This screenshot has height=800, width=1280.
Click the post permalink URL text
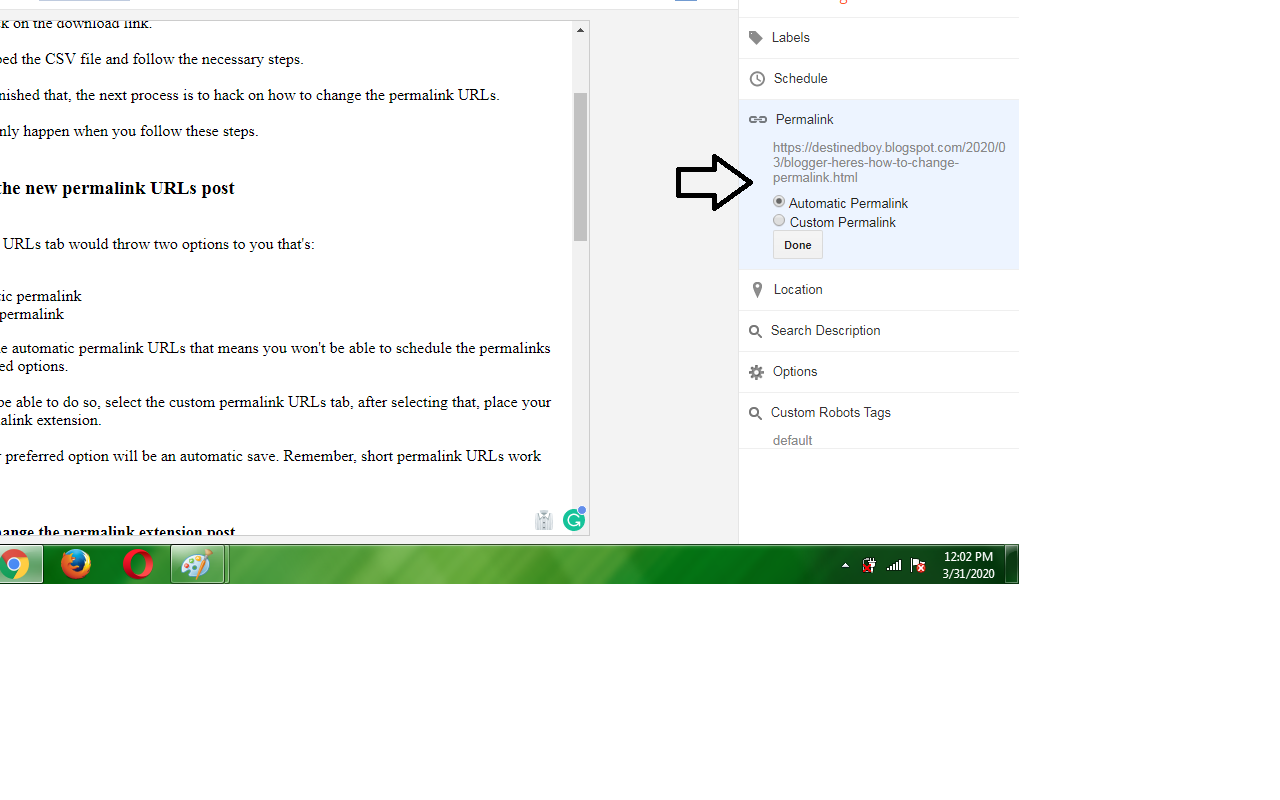[x=889, y=163]
